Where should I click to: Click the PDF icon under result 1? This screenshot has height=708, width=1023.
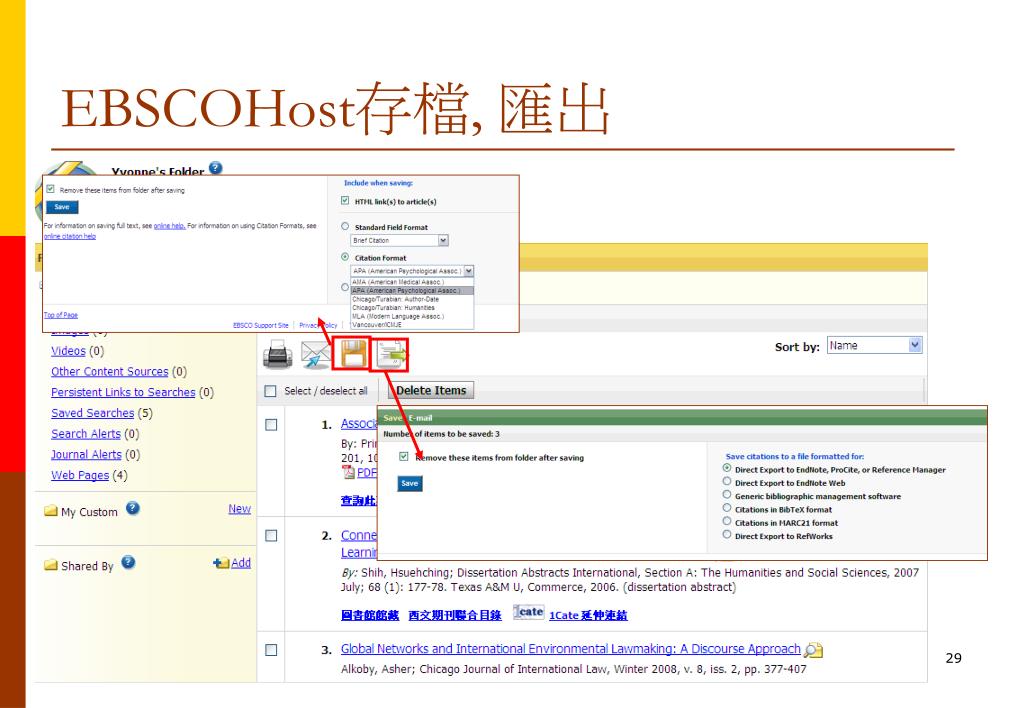coord(348,472)
